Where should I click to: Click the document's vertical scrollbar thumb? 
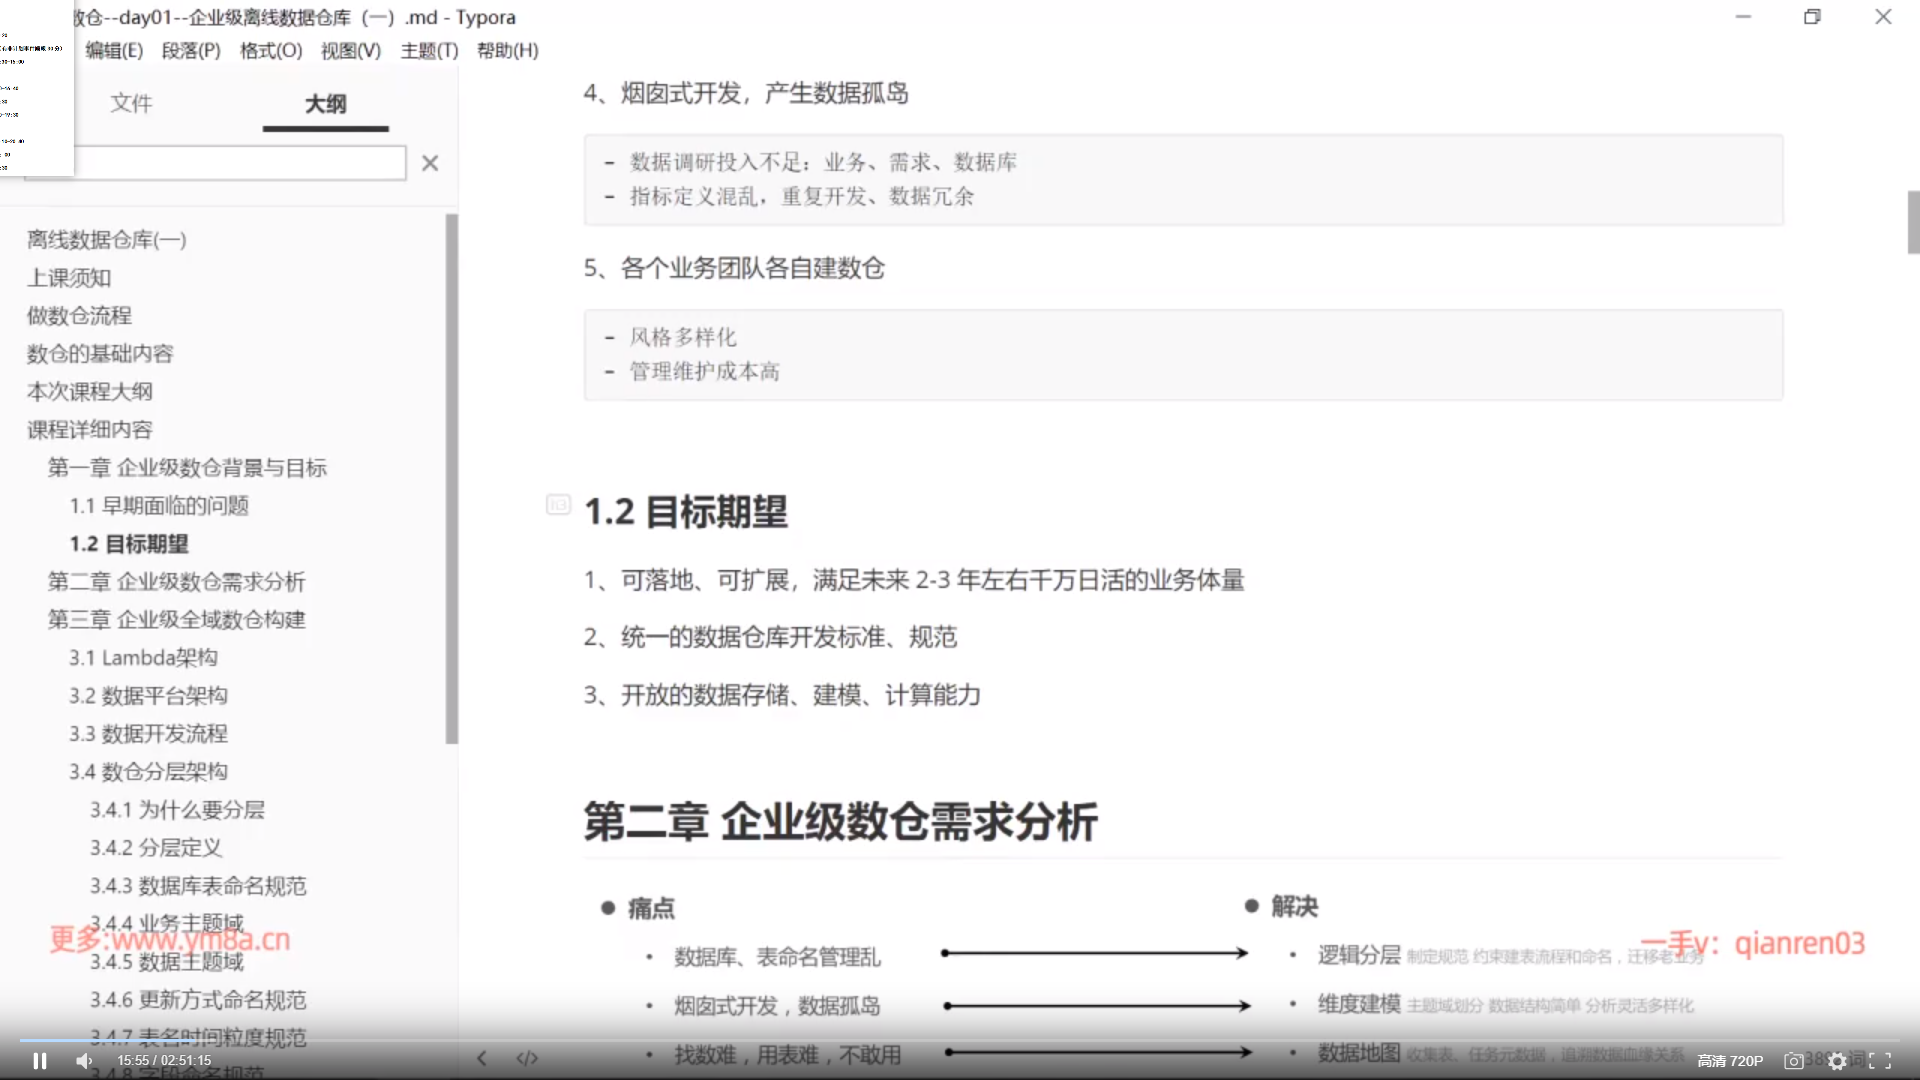pyautogui.click(x=1913, y=222)
